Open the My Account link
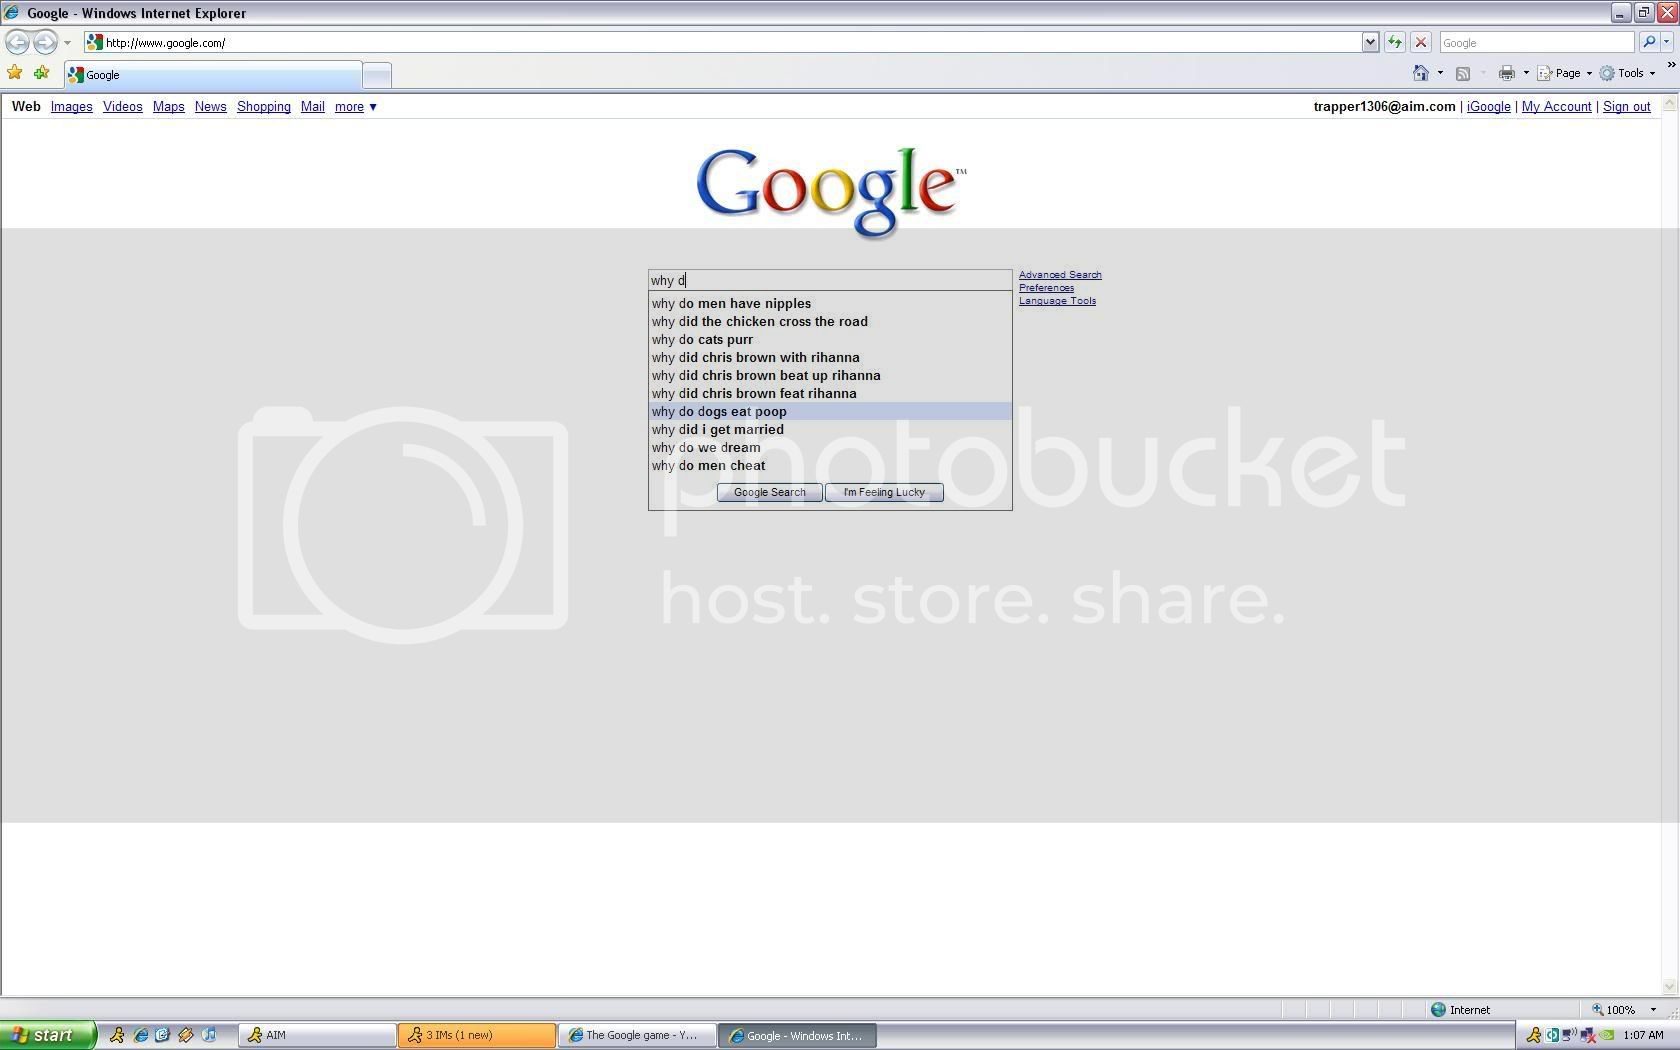This screenshot has height=1050, width=1680. (1556, 107)
